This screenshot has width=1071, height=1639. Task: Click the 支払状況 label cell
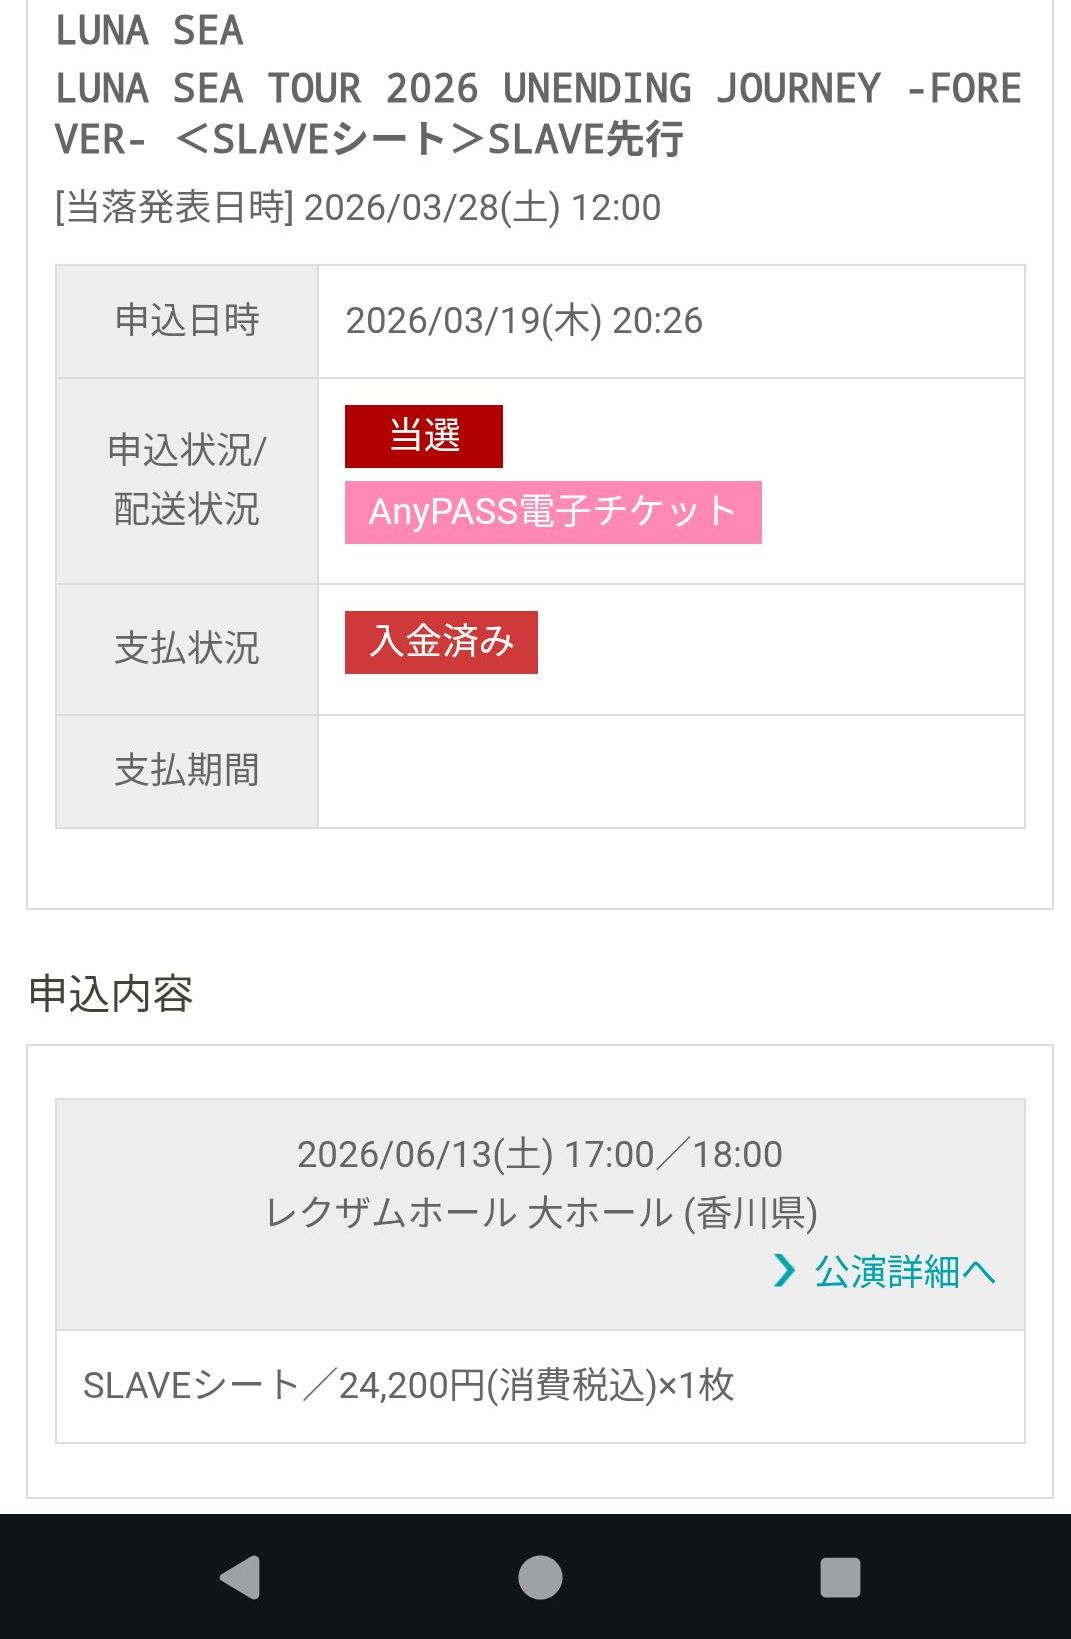[187, 648]
